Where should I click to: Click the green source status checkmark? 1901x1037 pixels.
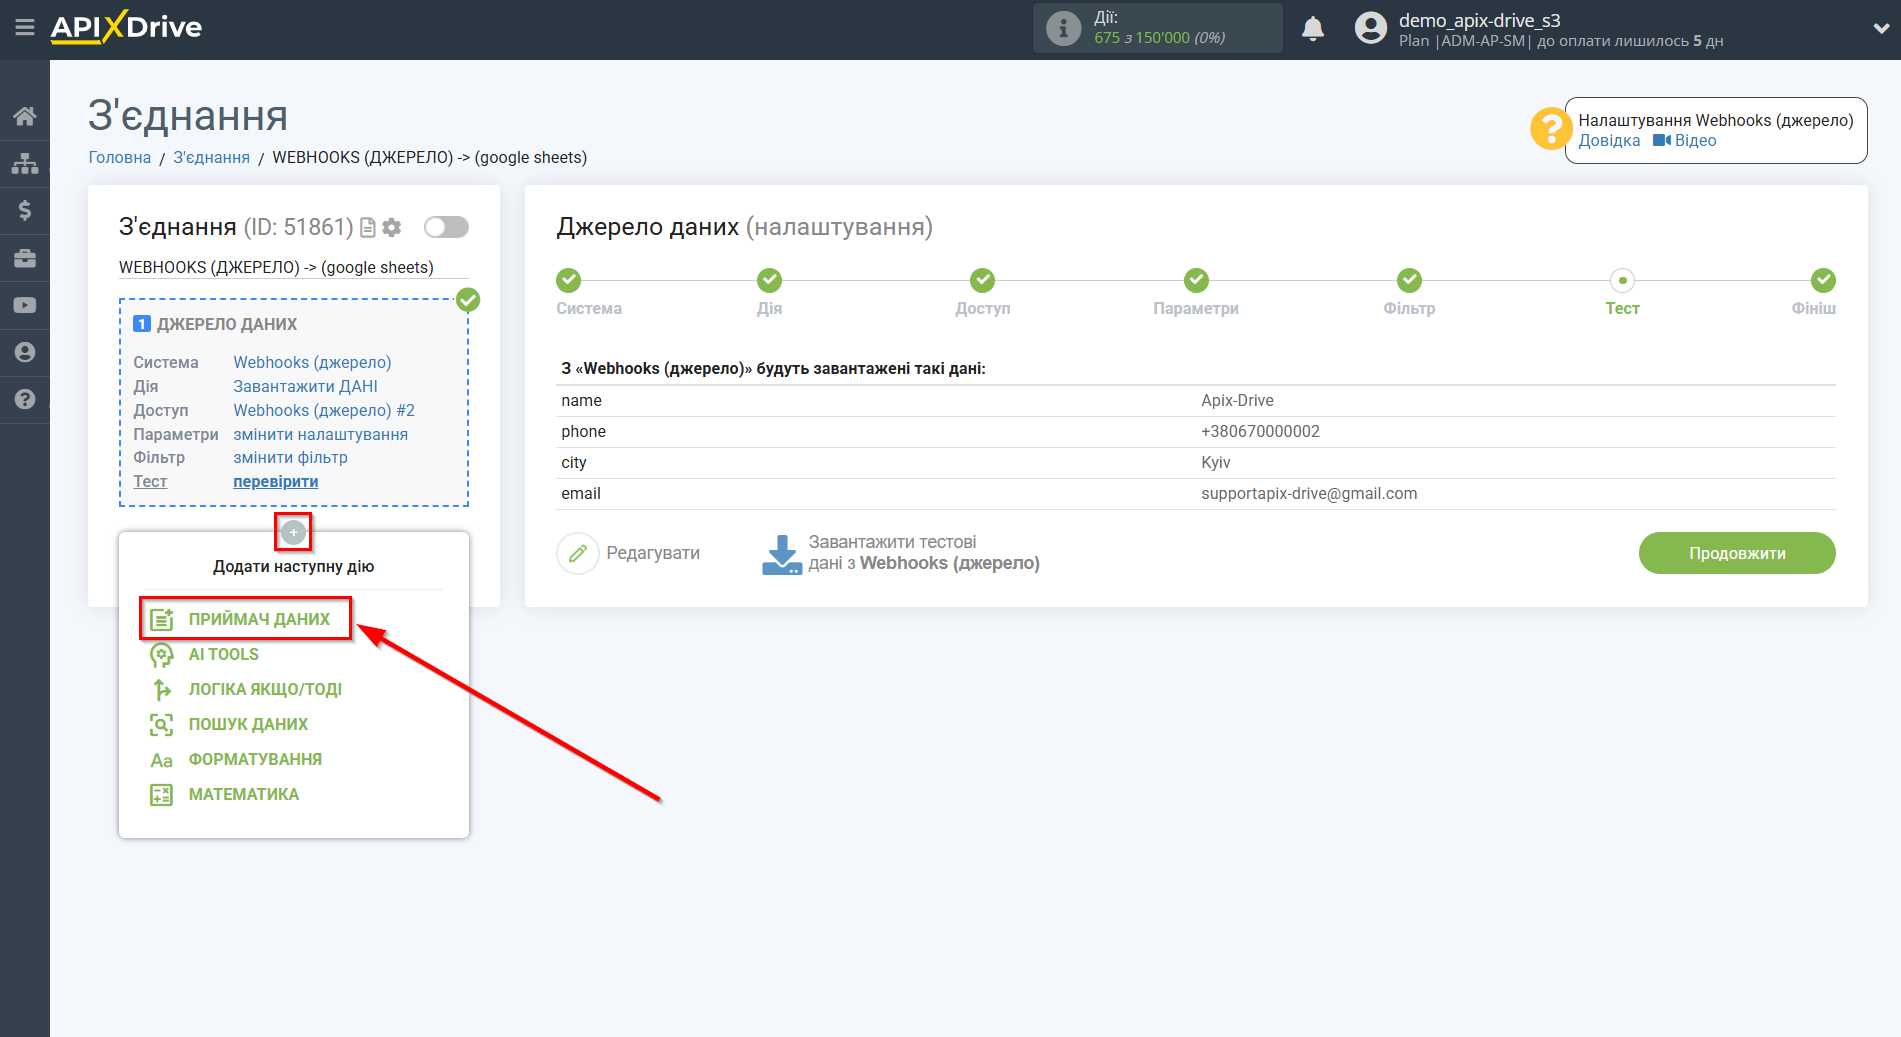tap(468, 300)
